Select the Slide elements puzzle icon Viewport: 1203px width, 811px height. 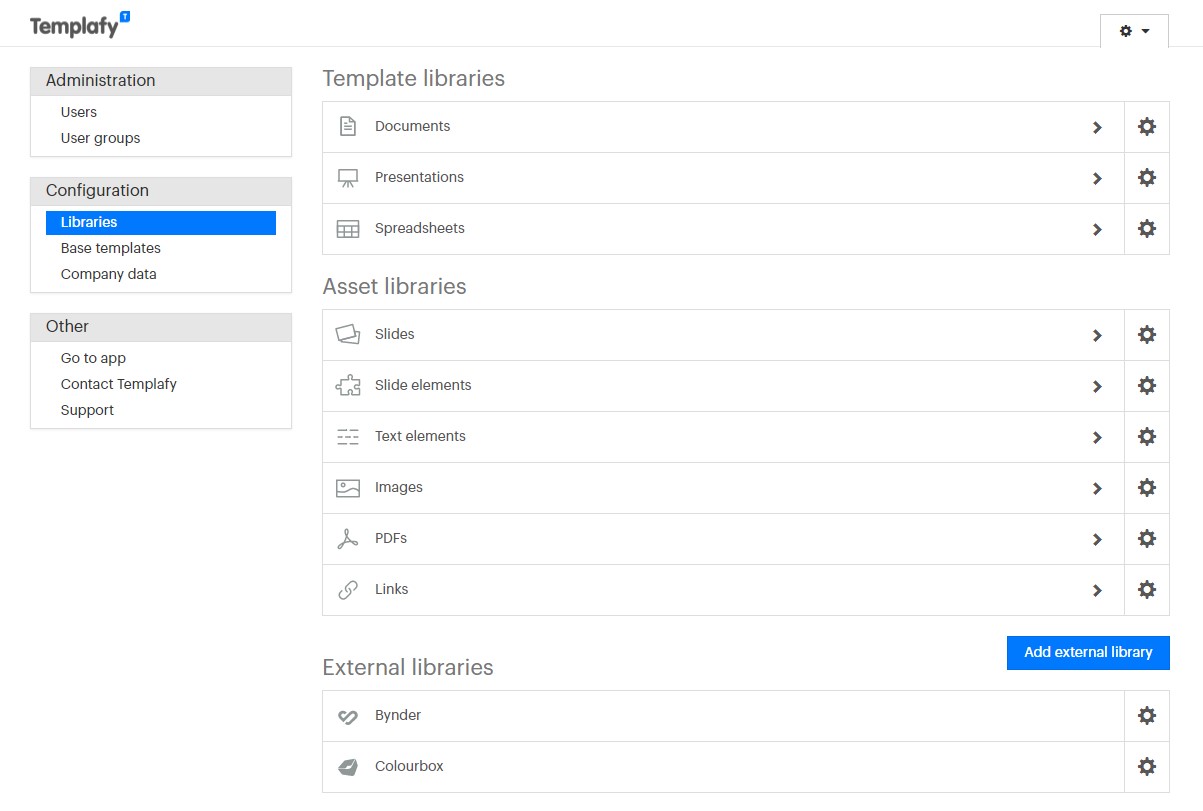[x=348, y=386]
